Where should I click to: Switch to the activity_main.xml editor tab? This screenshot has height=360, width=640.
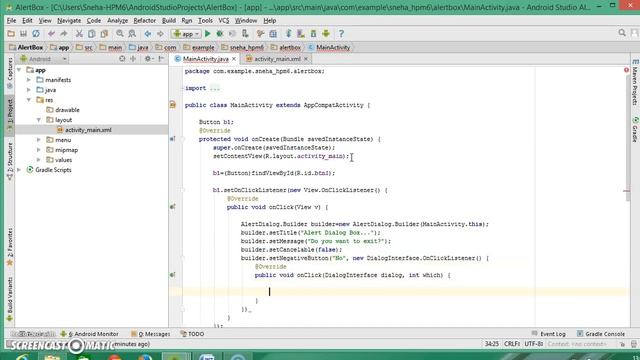[277, 59]
